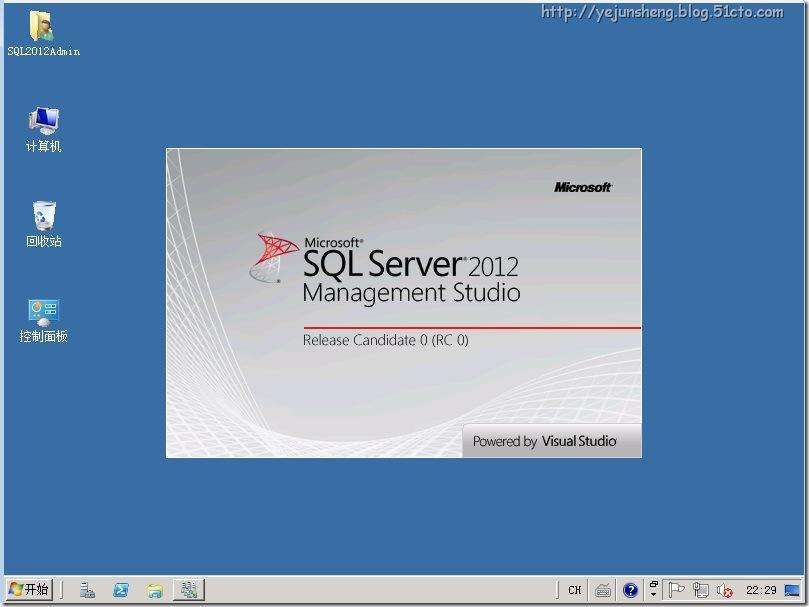Click the blue help question mark icon
The height and width of the screenshot is (607, 809).
[x=630, y=590]
